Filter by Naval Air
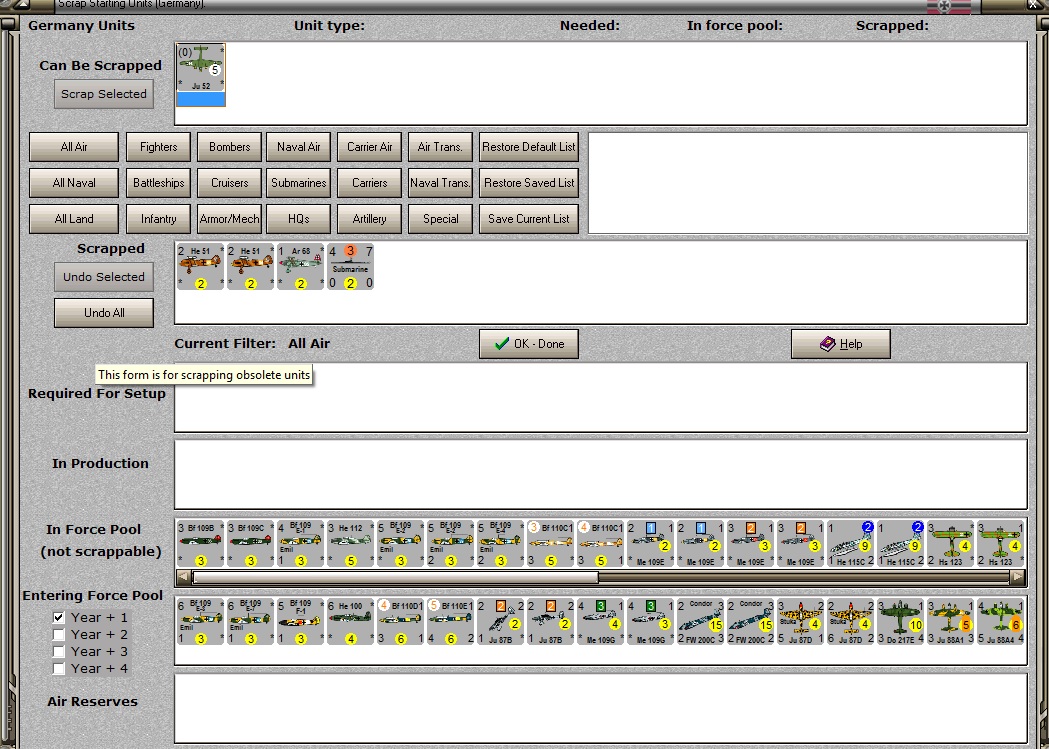The height and width of the screenshot is (749, 1049). (298, 146)
